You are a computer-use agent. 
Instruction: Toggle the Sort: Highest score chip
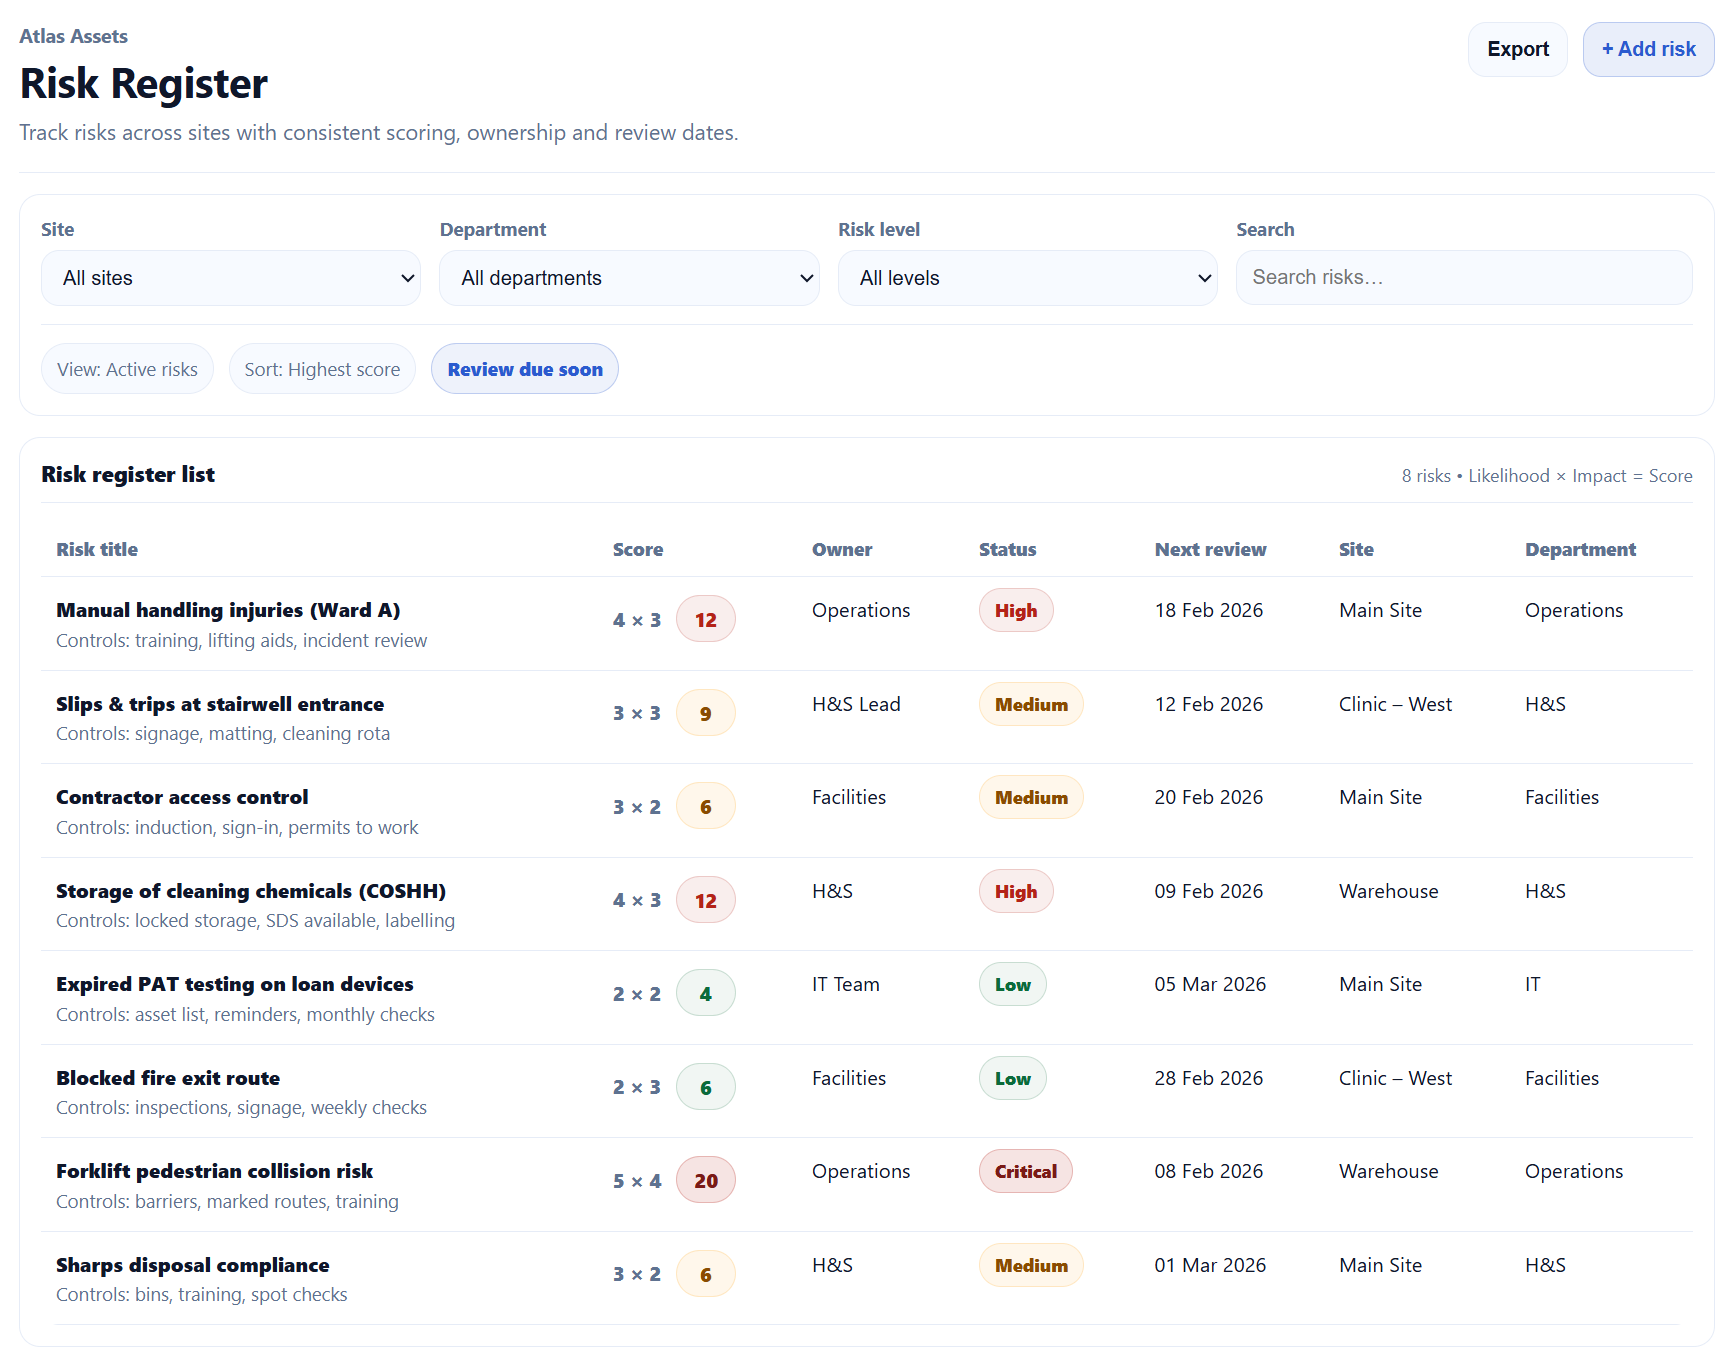tap(322, 369)
